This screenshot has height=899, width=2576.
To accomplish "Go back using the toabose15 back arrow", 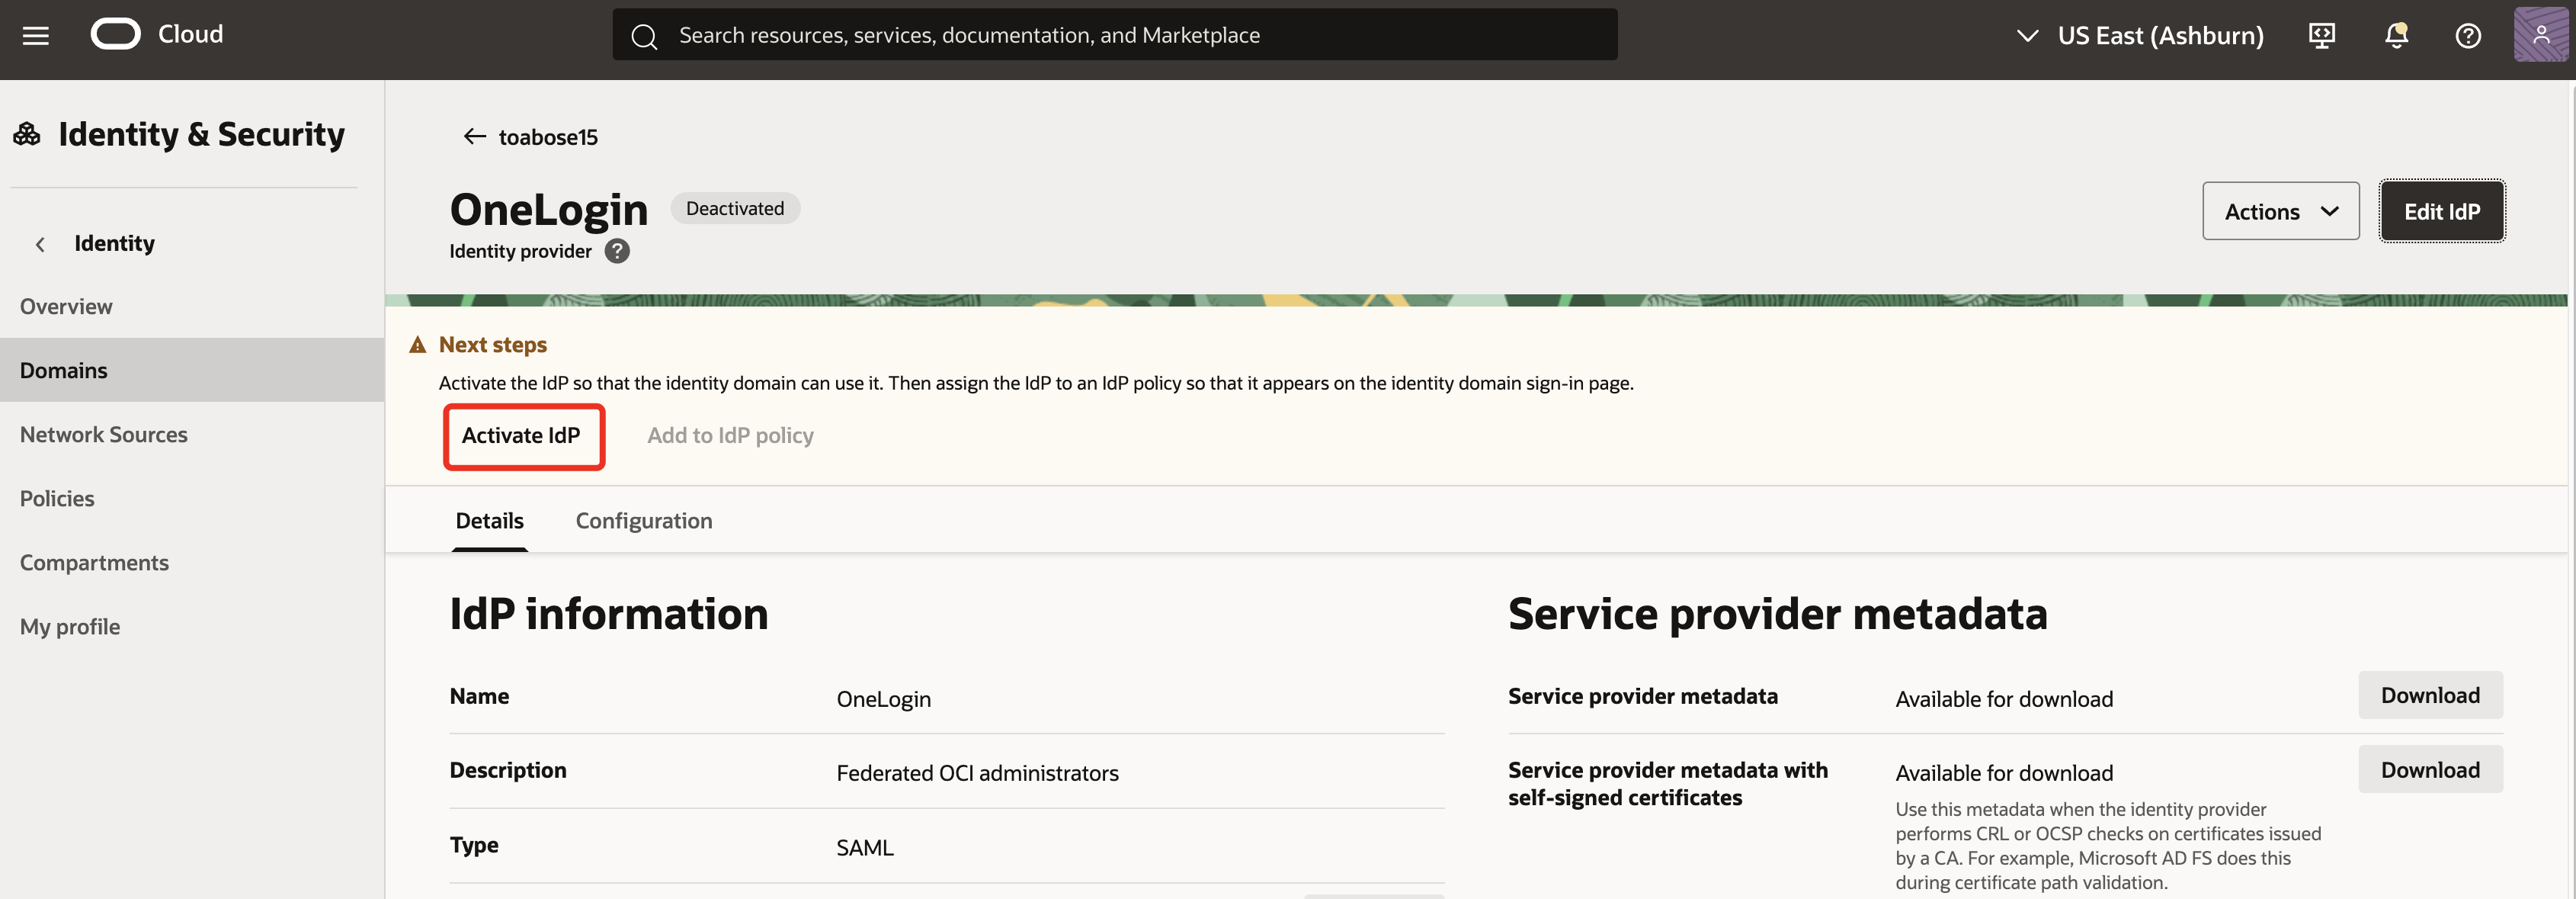I will tap(474, 136).
